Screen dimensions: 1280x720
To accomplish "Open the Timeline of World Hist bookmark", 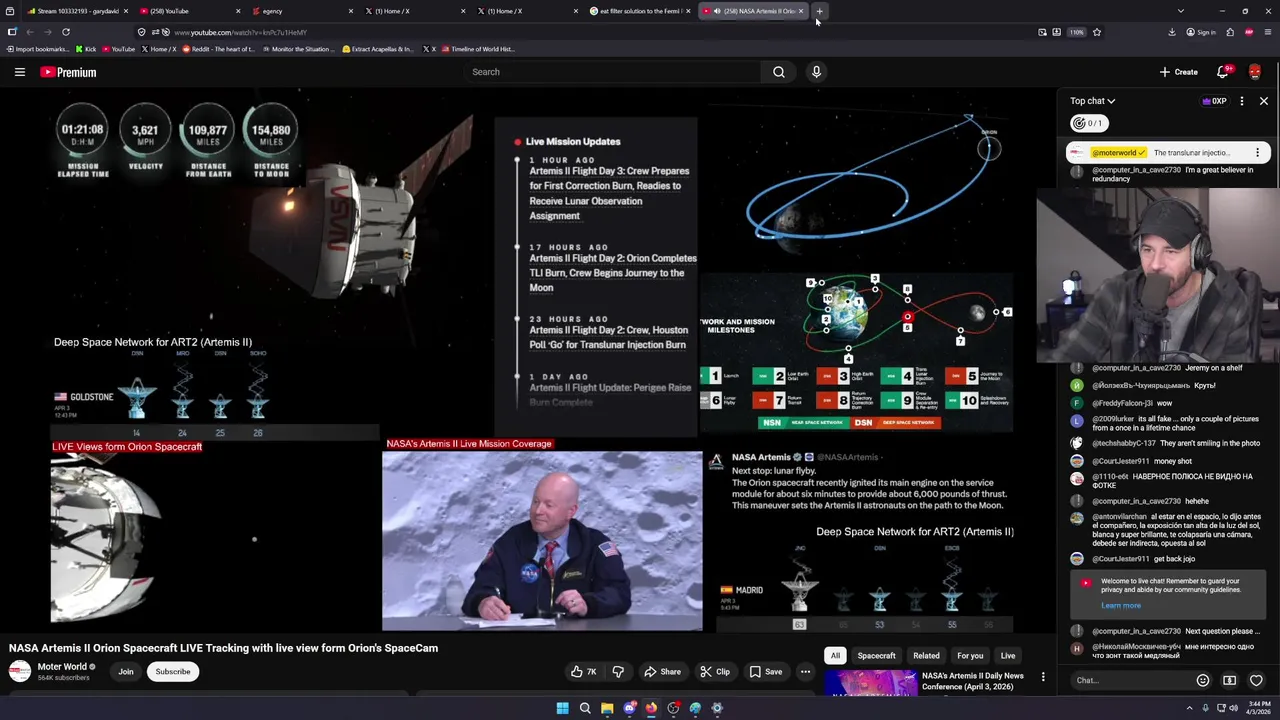I will click(x=477, y=49).
